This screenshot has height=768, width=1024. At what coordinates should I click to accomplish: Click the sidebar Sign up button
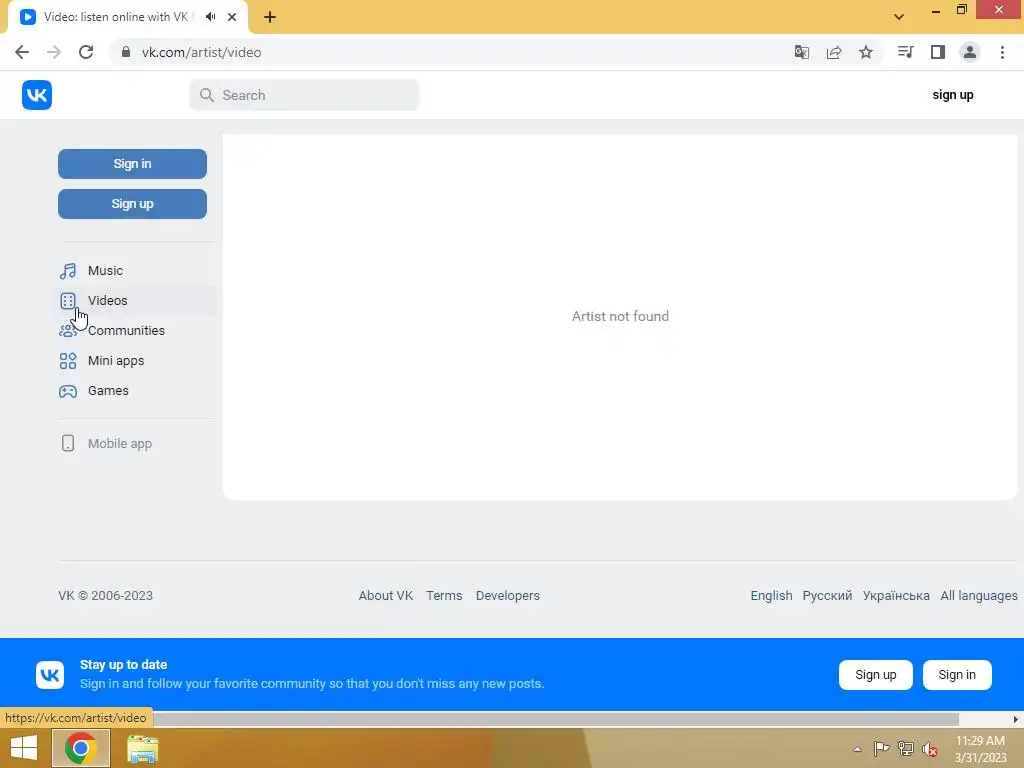(x=133, y=204)
